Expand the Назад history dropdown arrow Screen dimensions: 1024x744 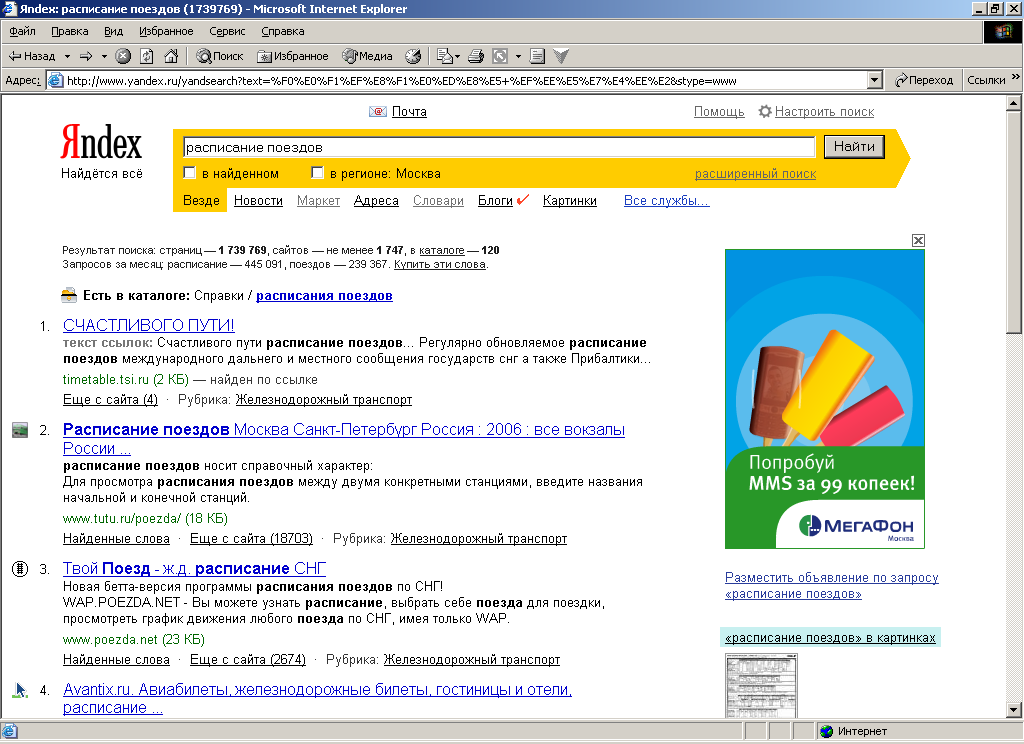tap(67, 56)
